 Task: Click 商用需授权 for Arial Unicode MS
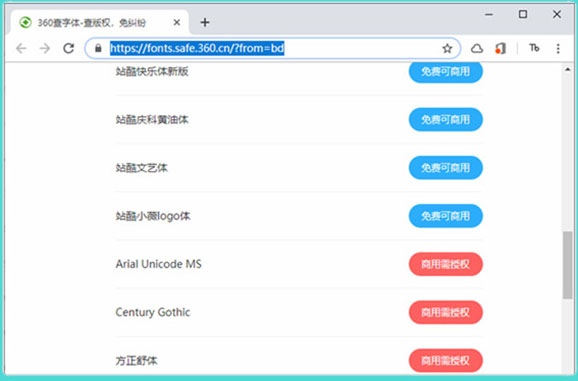446,264
